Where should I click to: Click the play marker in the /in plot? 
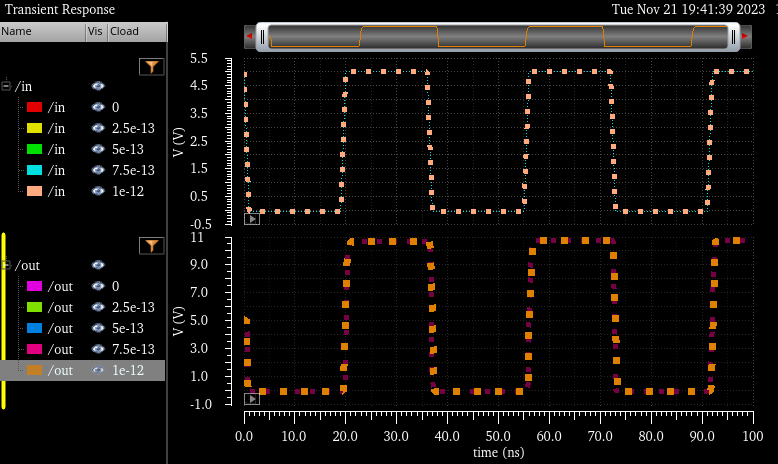(x=251, y=219)
